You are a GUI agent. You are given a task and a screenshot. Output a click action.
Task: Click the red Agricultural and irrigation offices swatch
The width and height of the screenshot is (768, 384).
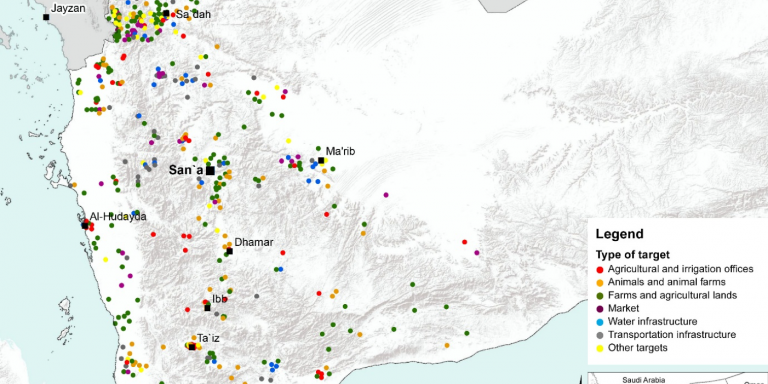[600, 269]
